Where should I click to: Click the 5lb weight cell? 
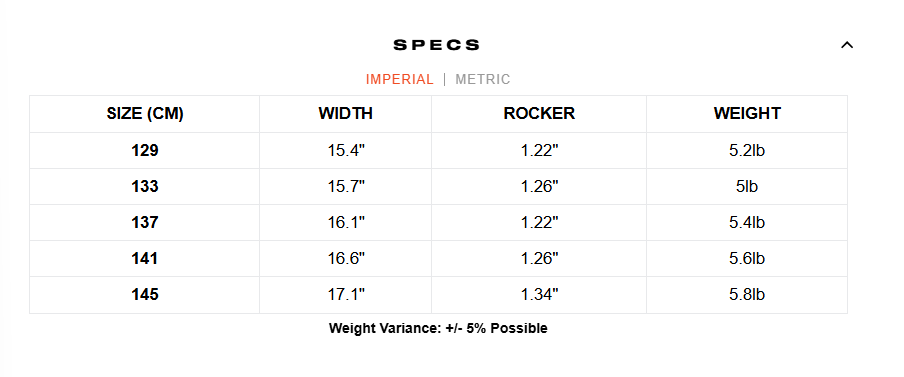747,187
